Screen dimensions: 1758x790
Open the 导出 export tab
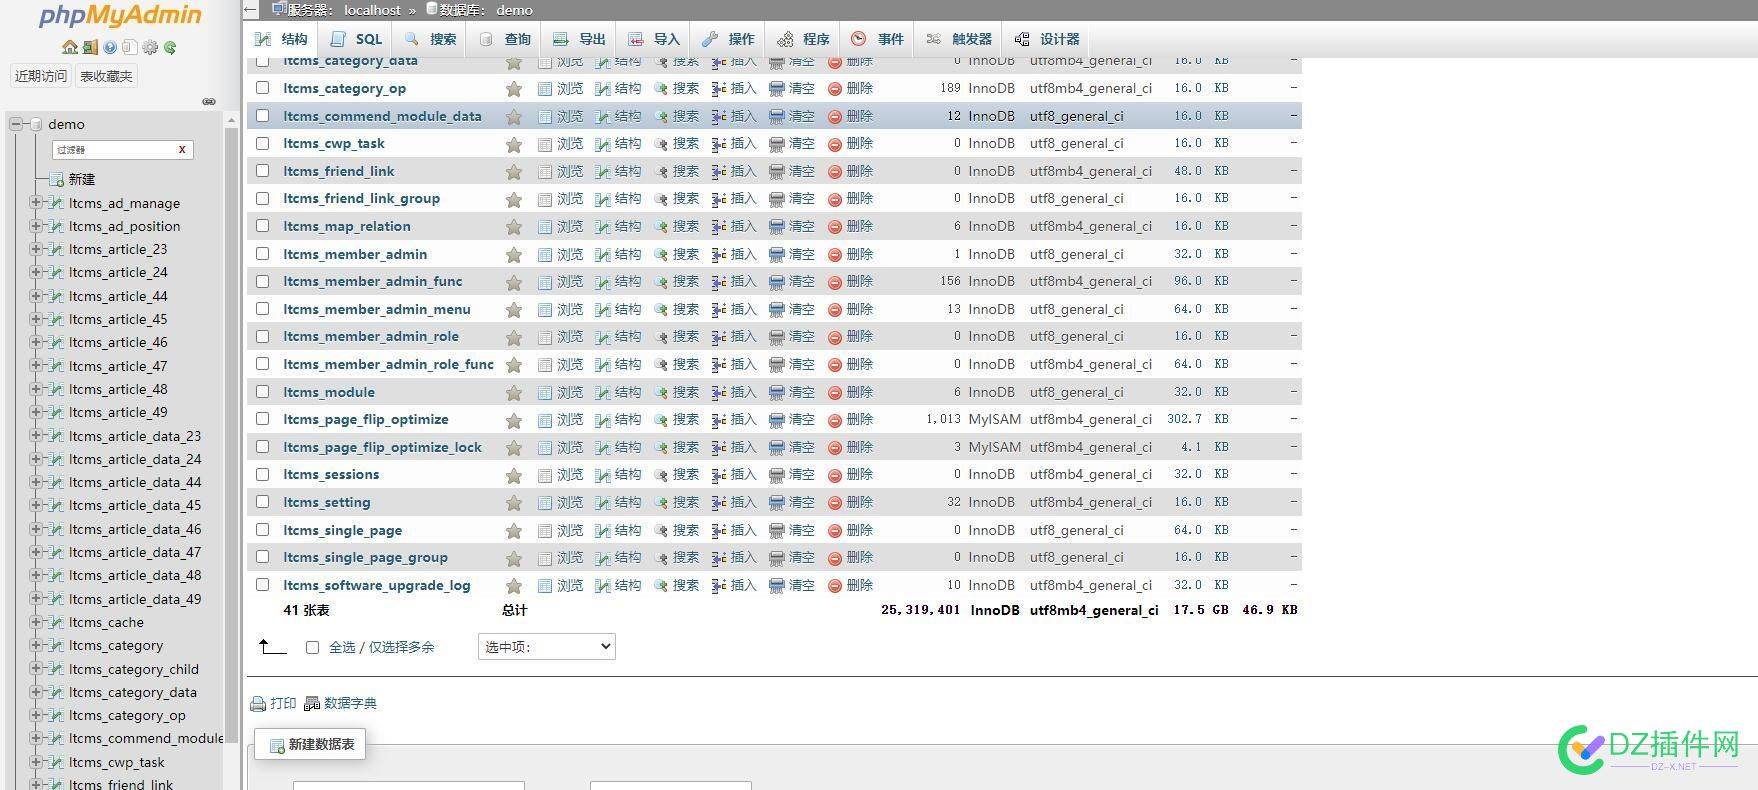click(580, 39)
